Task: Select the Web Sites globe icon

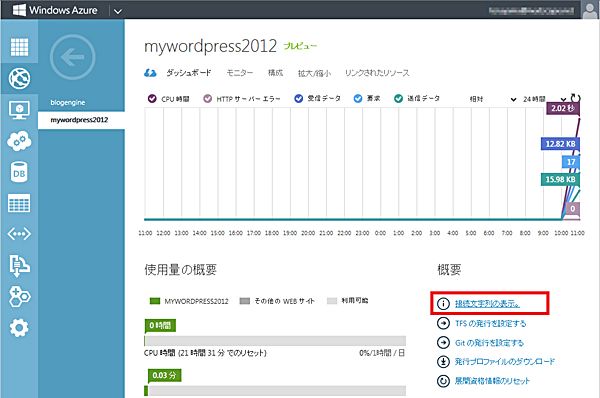Action: tap(19, 78)
